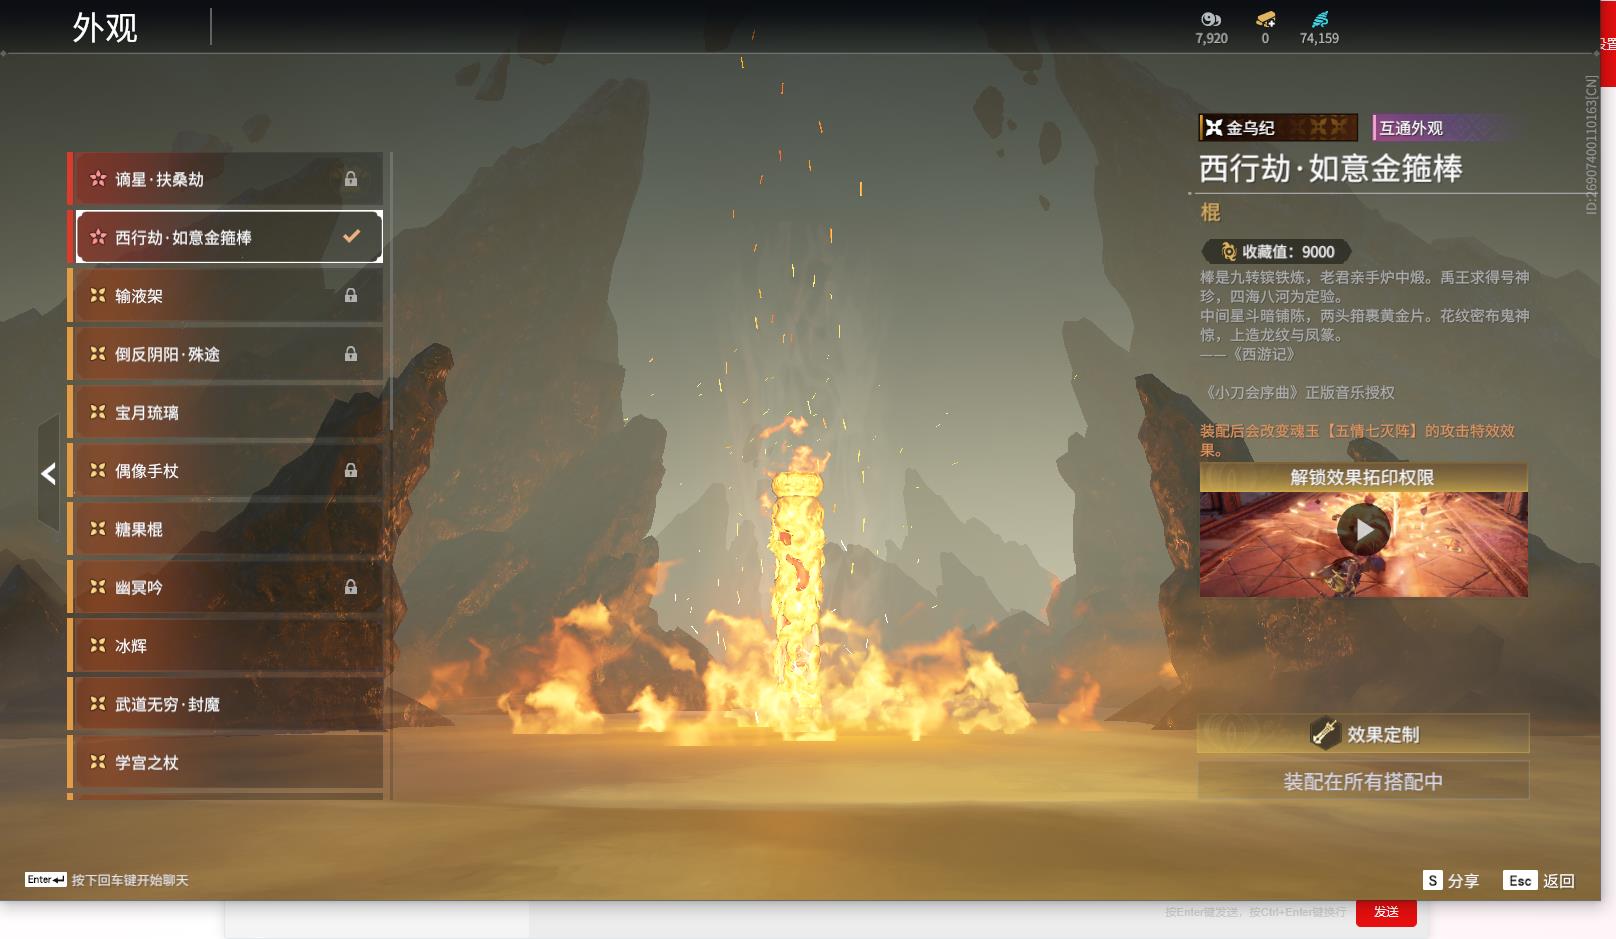Screen dimensions: 1616x939
Task: Open the 效果定制 customization button
Action: (x=1363, y=734)
